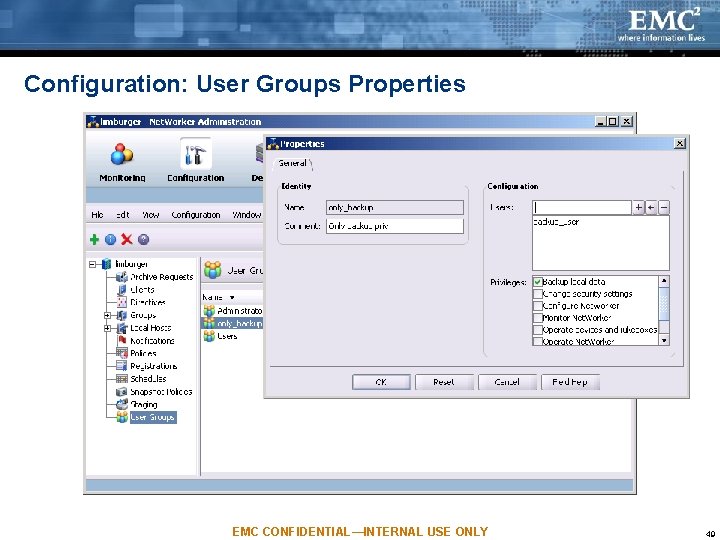The image size is (720, 540).
Task: Open the Window menu
Action: (247, 215)
